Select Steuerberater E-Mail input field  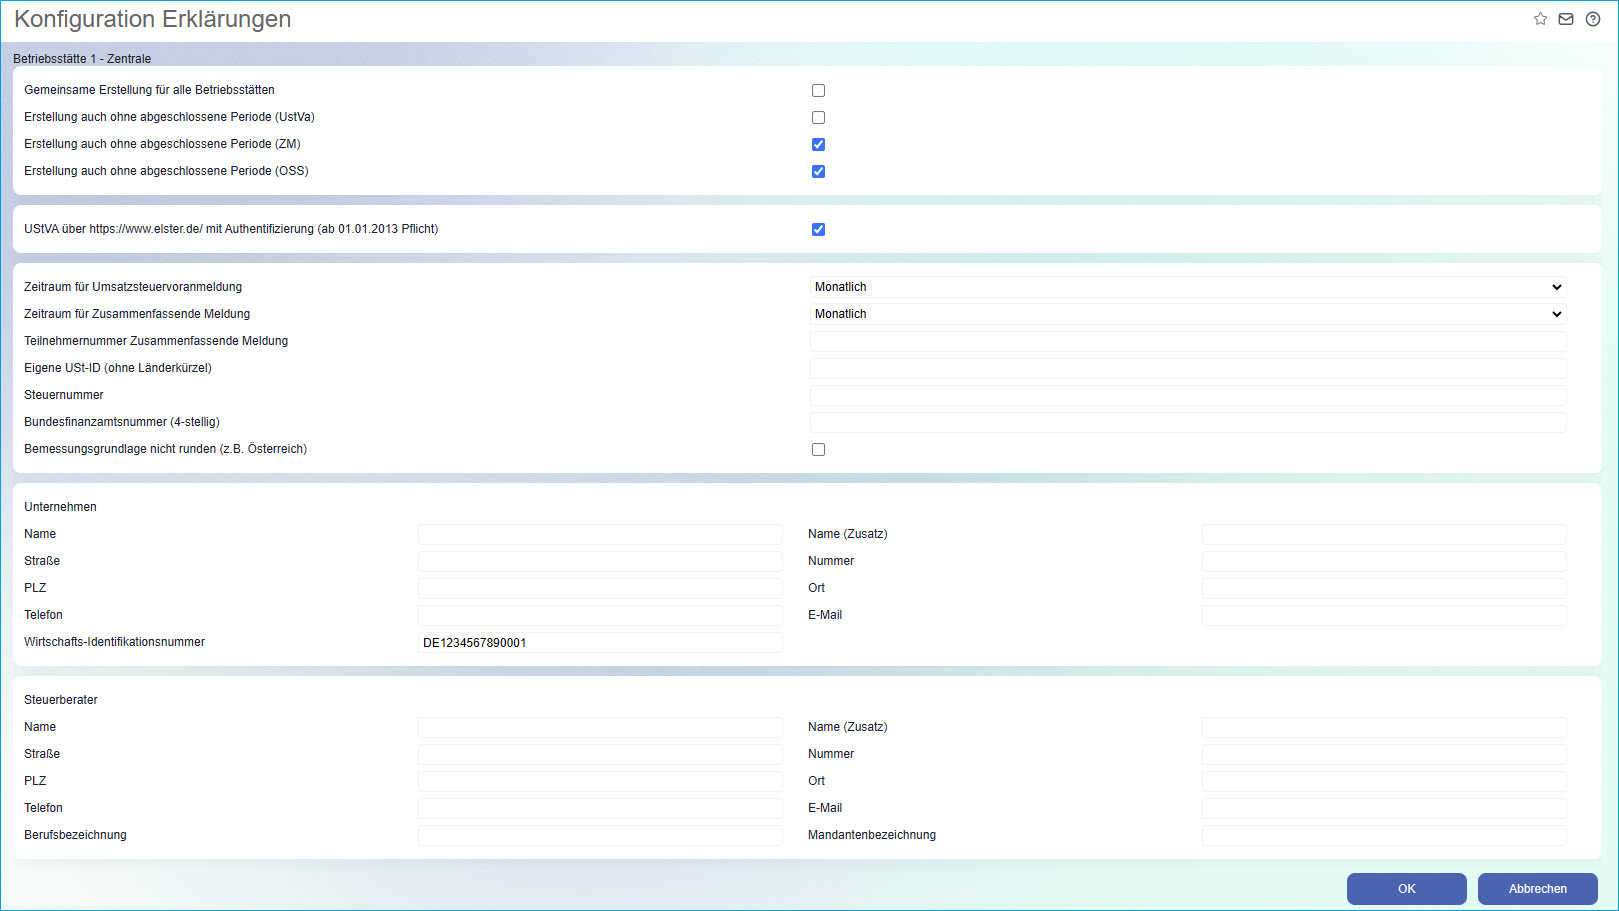(x=1384, y=808)
